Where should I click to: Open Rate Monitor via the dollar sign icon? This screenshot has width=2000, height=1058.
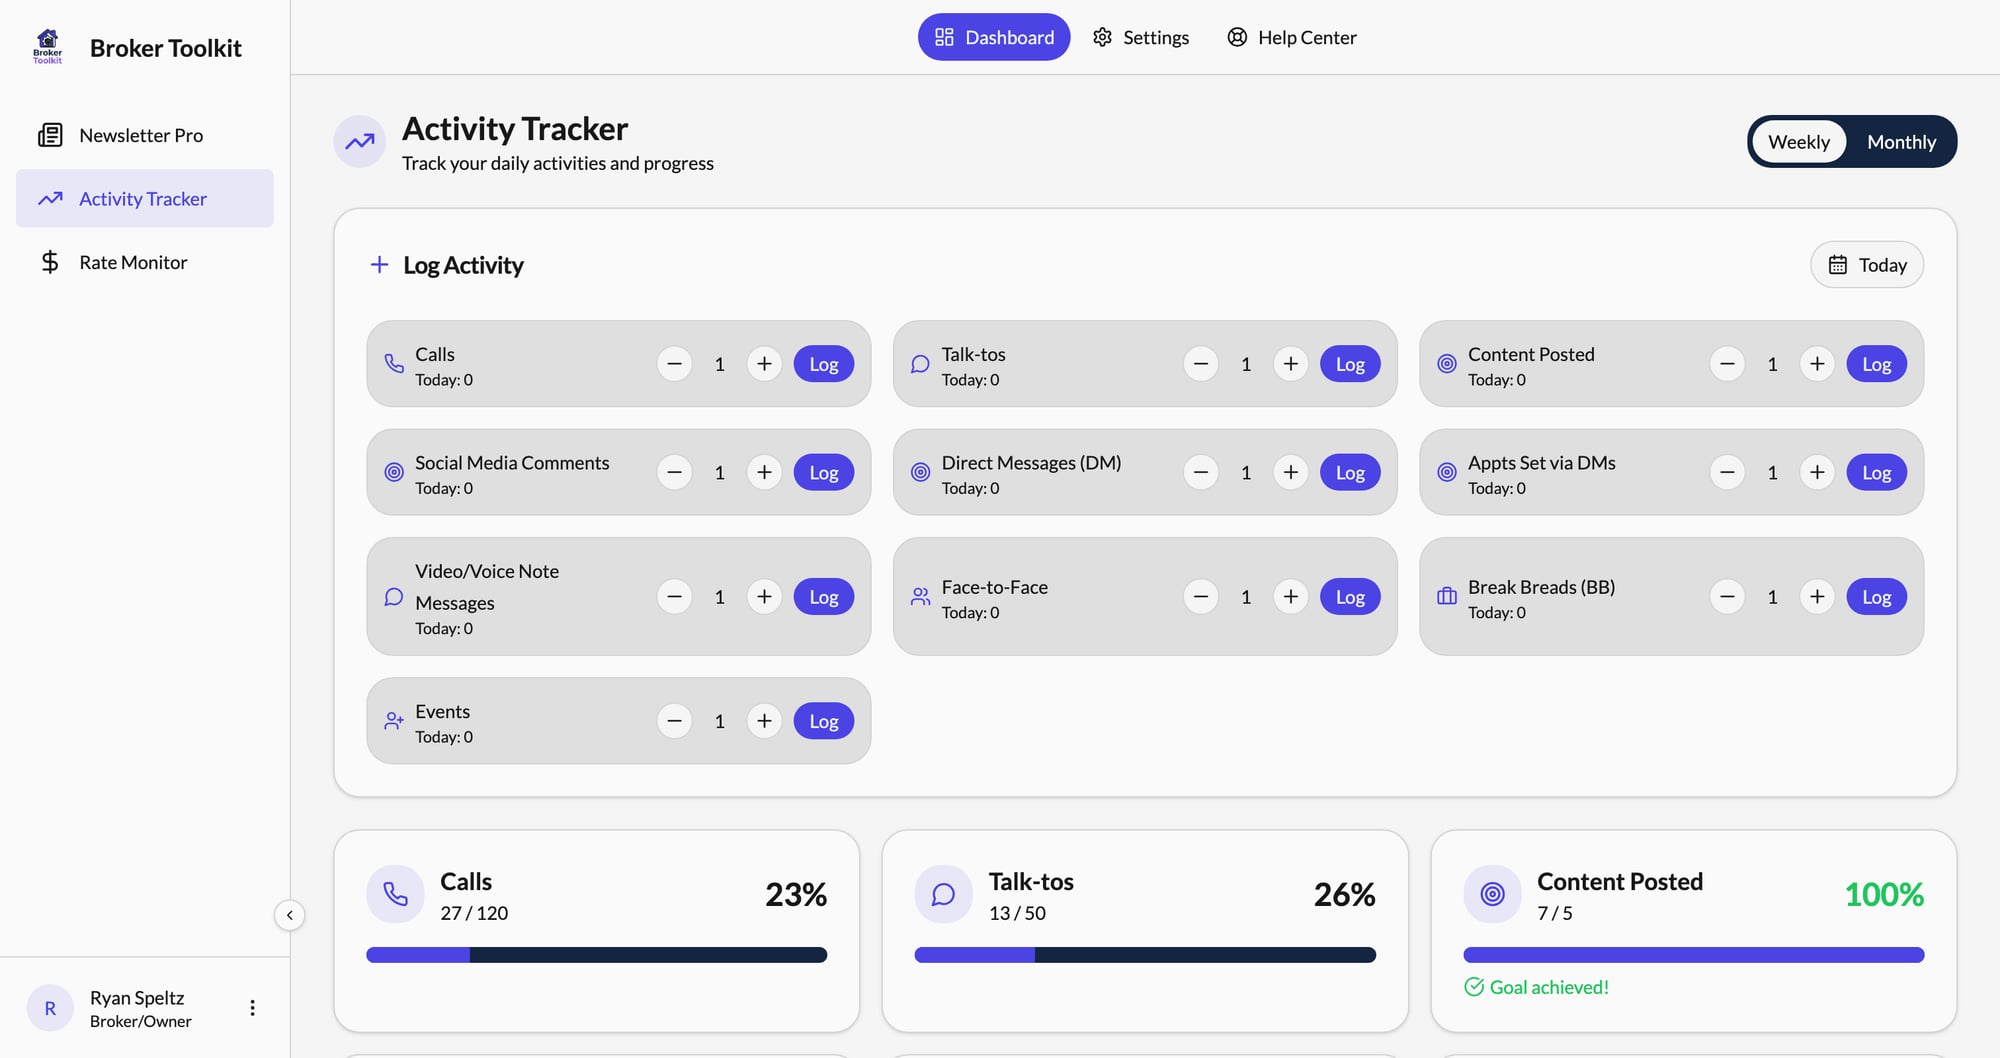pyautogui.click(x=50, y=261)
